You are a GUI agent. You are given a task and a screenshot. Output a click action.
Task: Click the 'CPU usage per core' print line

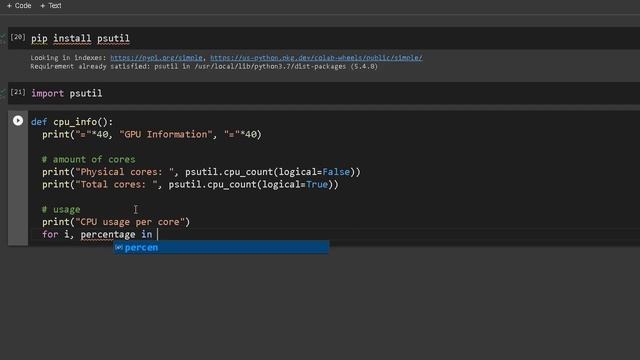(x=116, y=222)
